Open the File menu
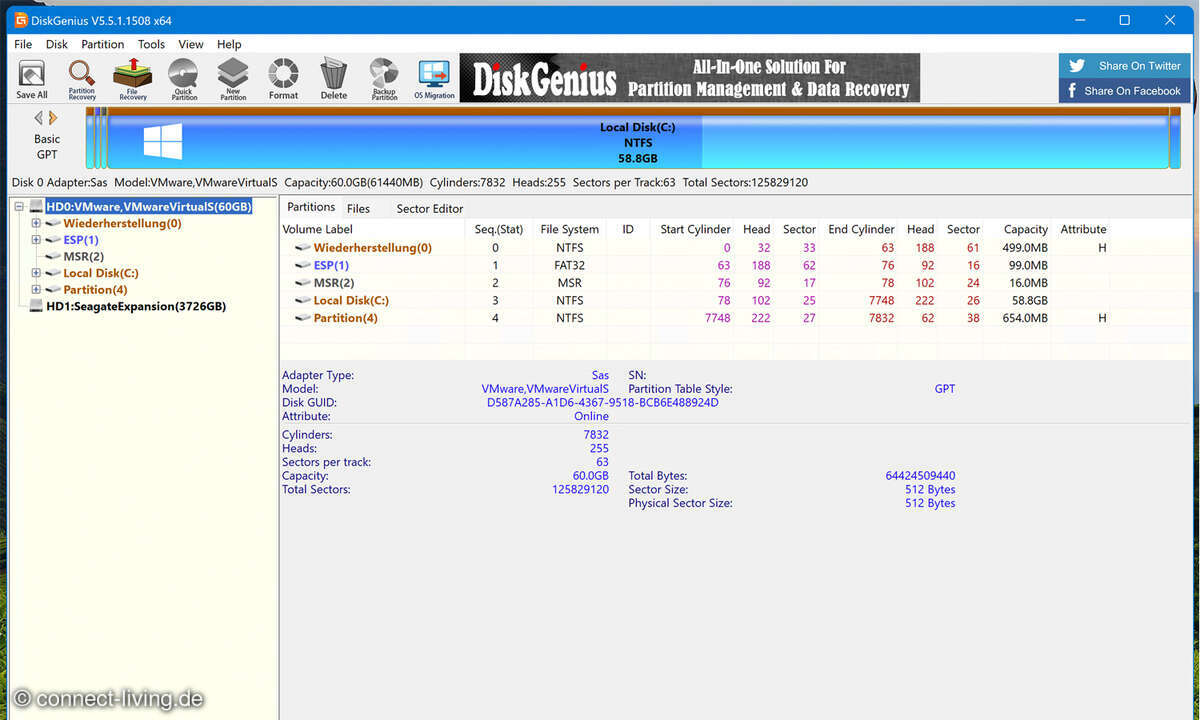Image resolution: width=1200 pixels, height=720 pixels. (x=23, y=44)
